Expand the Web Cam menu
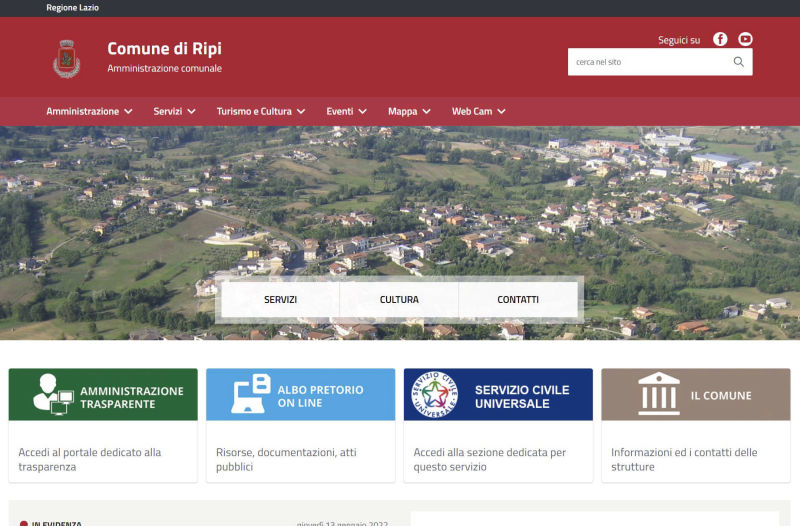The image size is (800, 526). (479, 111)
